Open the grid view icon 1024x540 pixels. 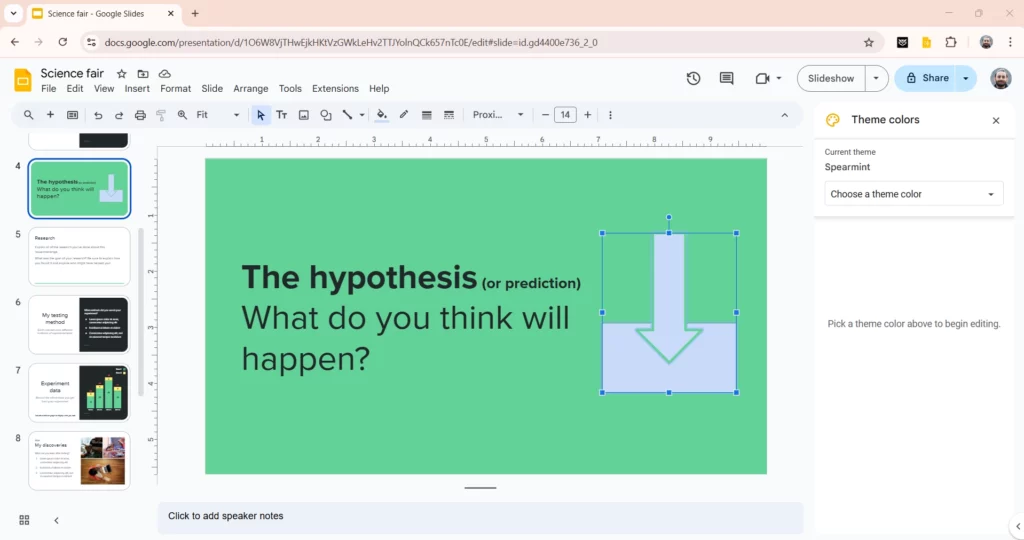coord(24,520)
